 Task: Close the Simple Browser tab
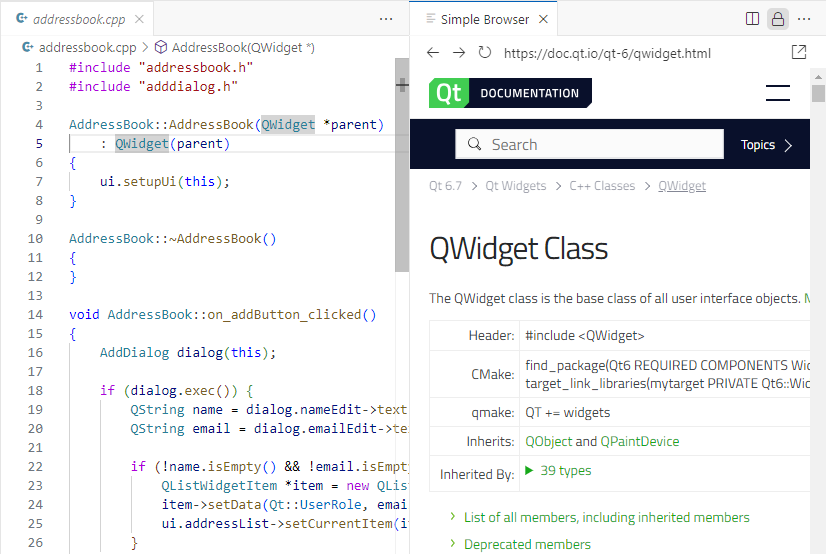543,19
